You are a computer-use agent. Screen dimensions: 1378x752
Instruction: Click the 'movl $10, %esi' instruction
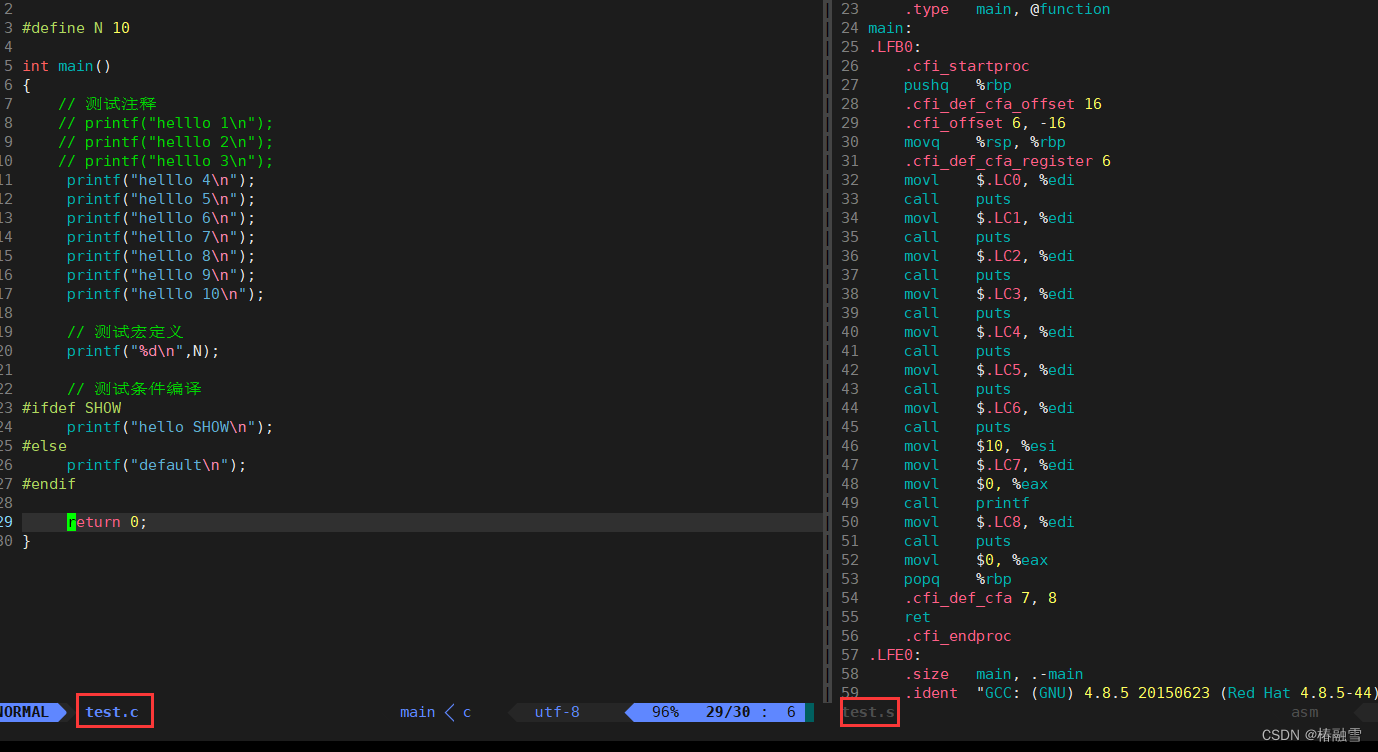[x=980, y=446]
